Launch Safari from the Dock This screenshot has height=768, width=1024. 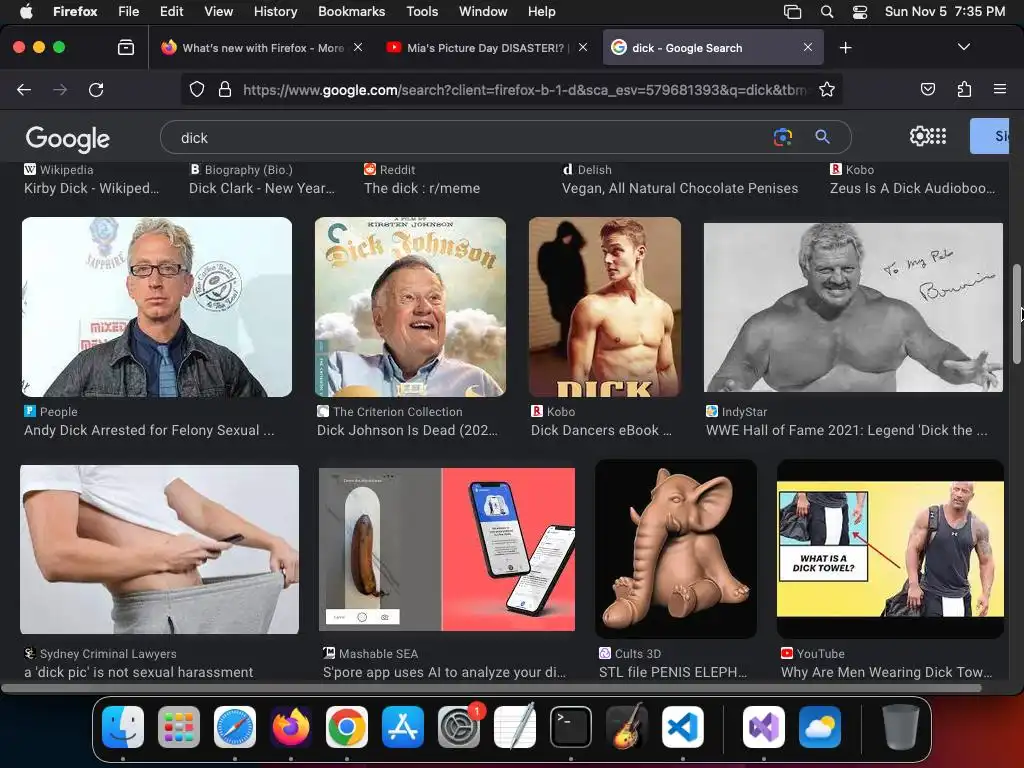pos(235,727)
